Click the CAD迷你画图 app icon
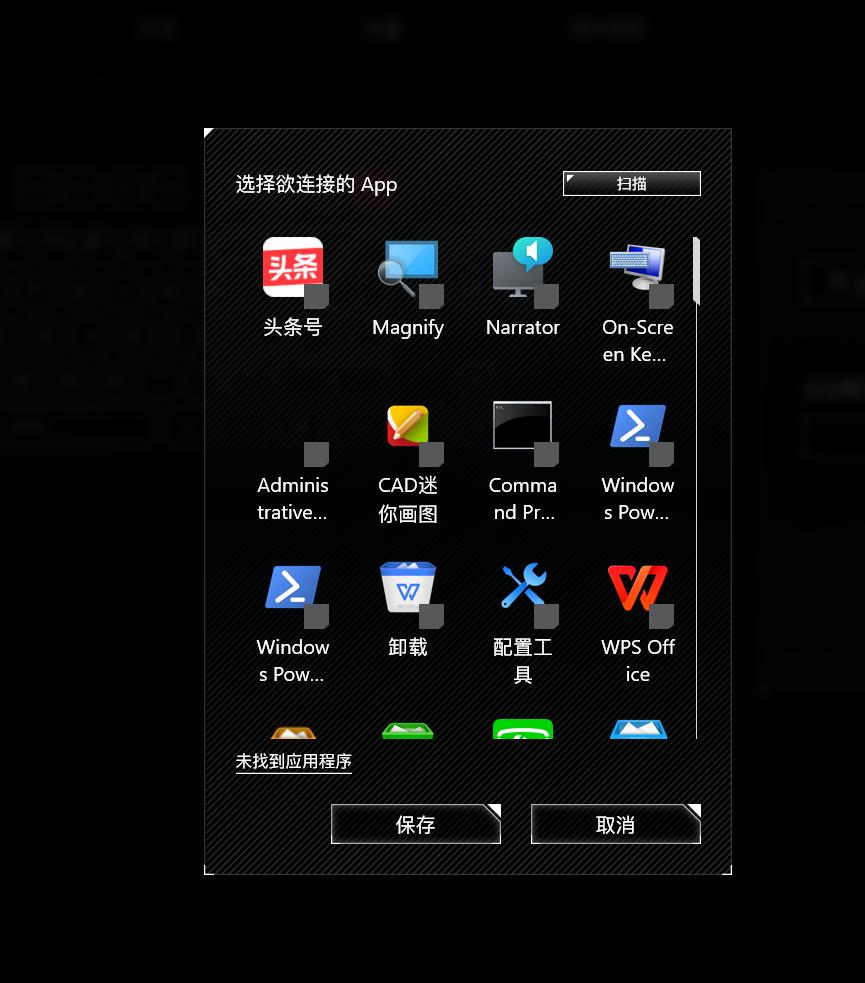Viewport: 865px width, 983px height. click(x=408, y=424)
